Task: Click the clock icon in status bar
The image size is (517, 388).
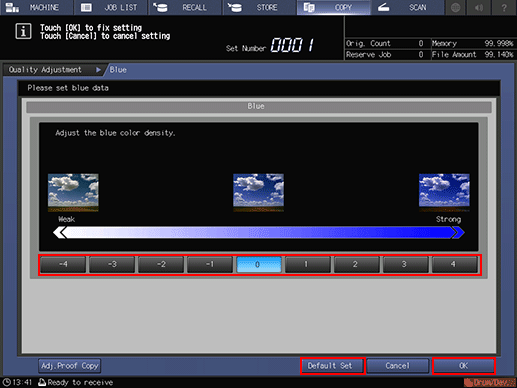Action: [6, 382]
